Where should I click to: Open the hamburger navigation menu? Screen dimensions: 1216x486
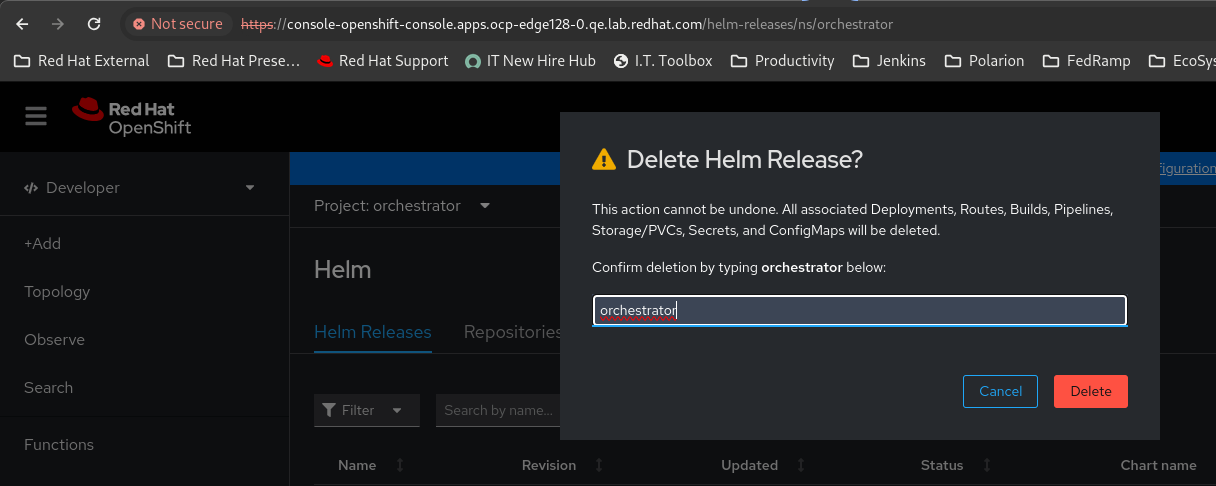click(36, 116)
